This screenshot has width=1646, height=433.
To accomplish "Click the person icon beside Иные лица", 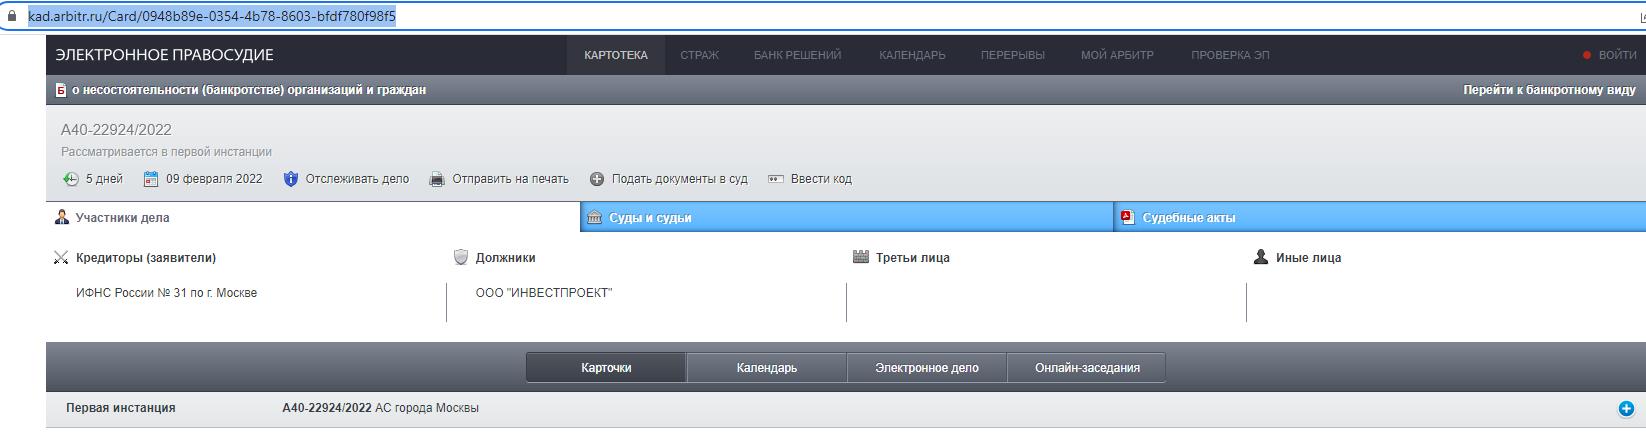I will pyautogui.click(x=1261, y=257).
